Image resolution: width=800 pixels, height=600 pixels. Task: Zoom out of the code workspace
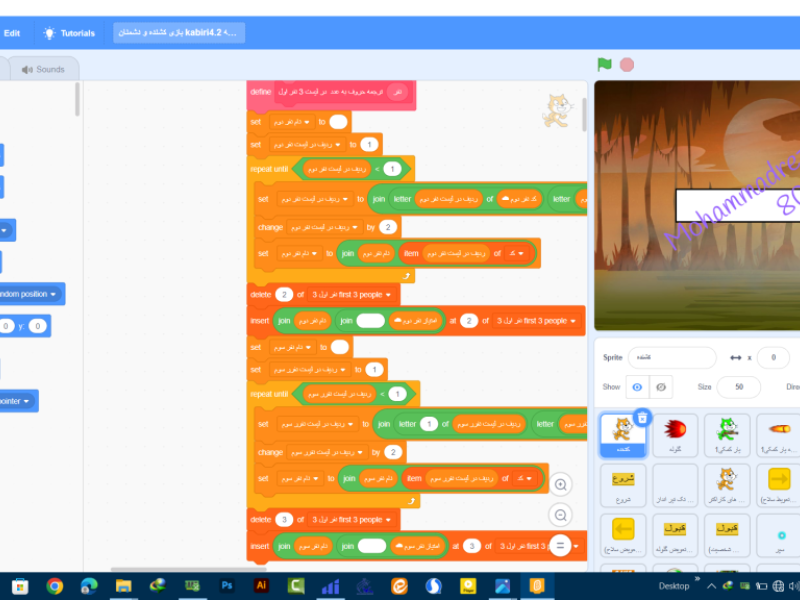pos(560,515)
